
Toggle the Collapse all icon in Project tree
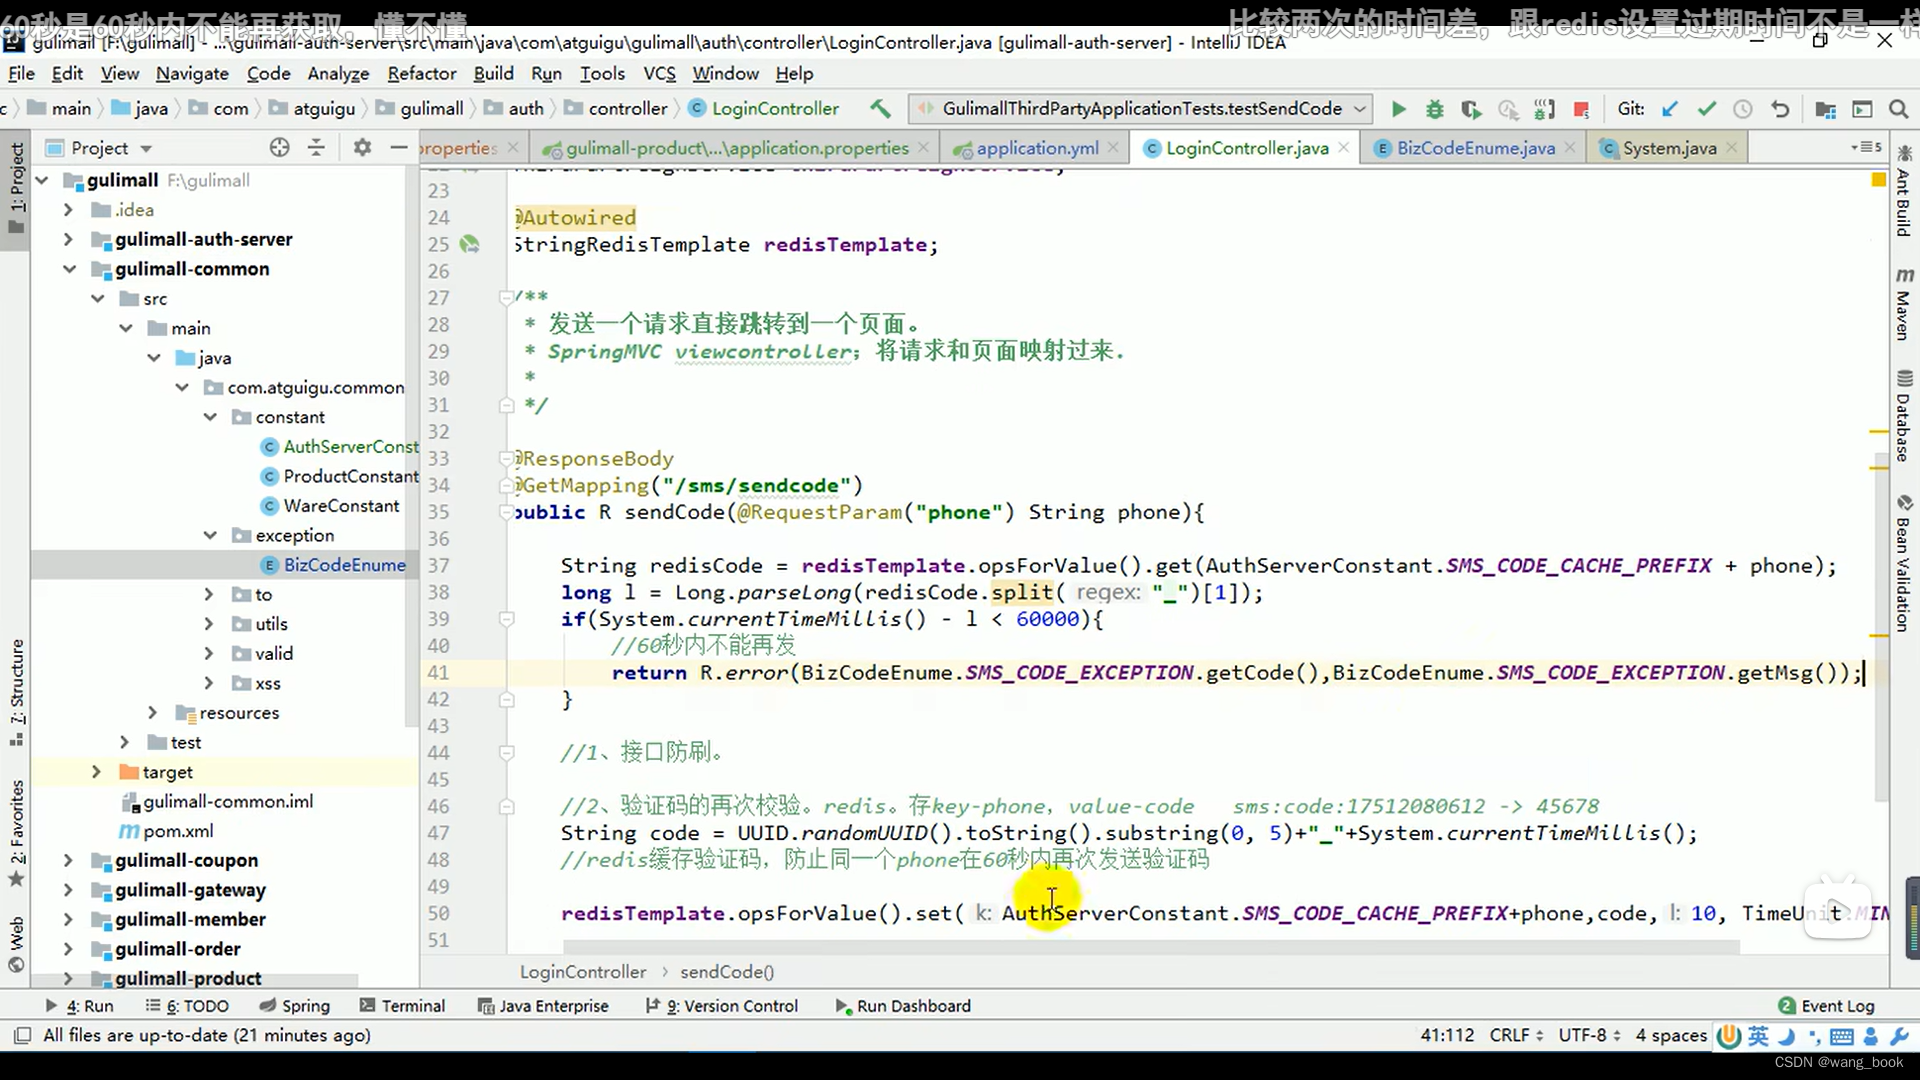(316, 148)
